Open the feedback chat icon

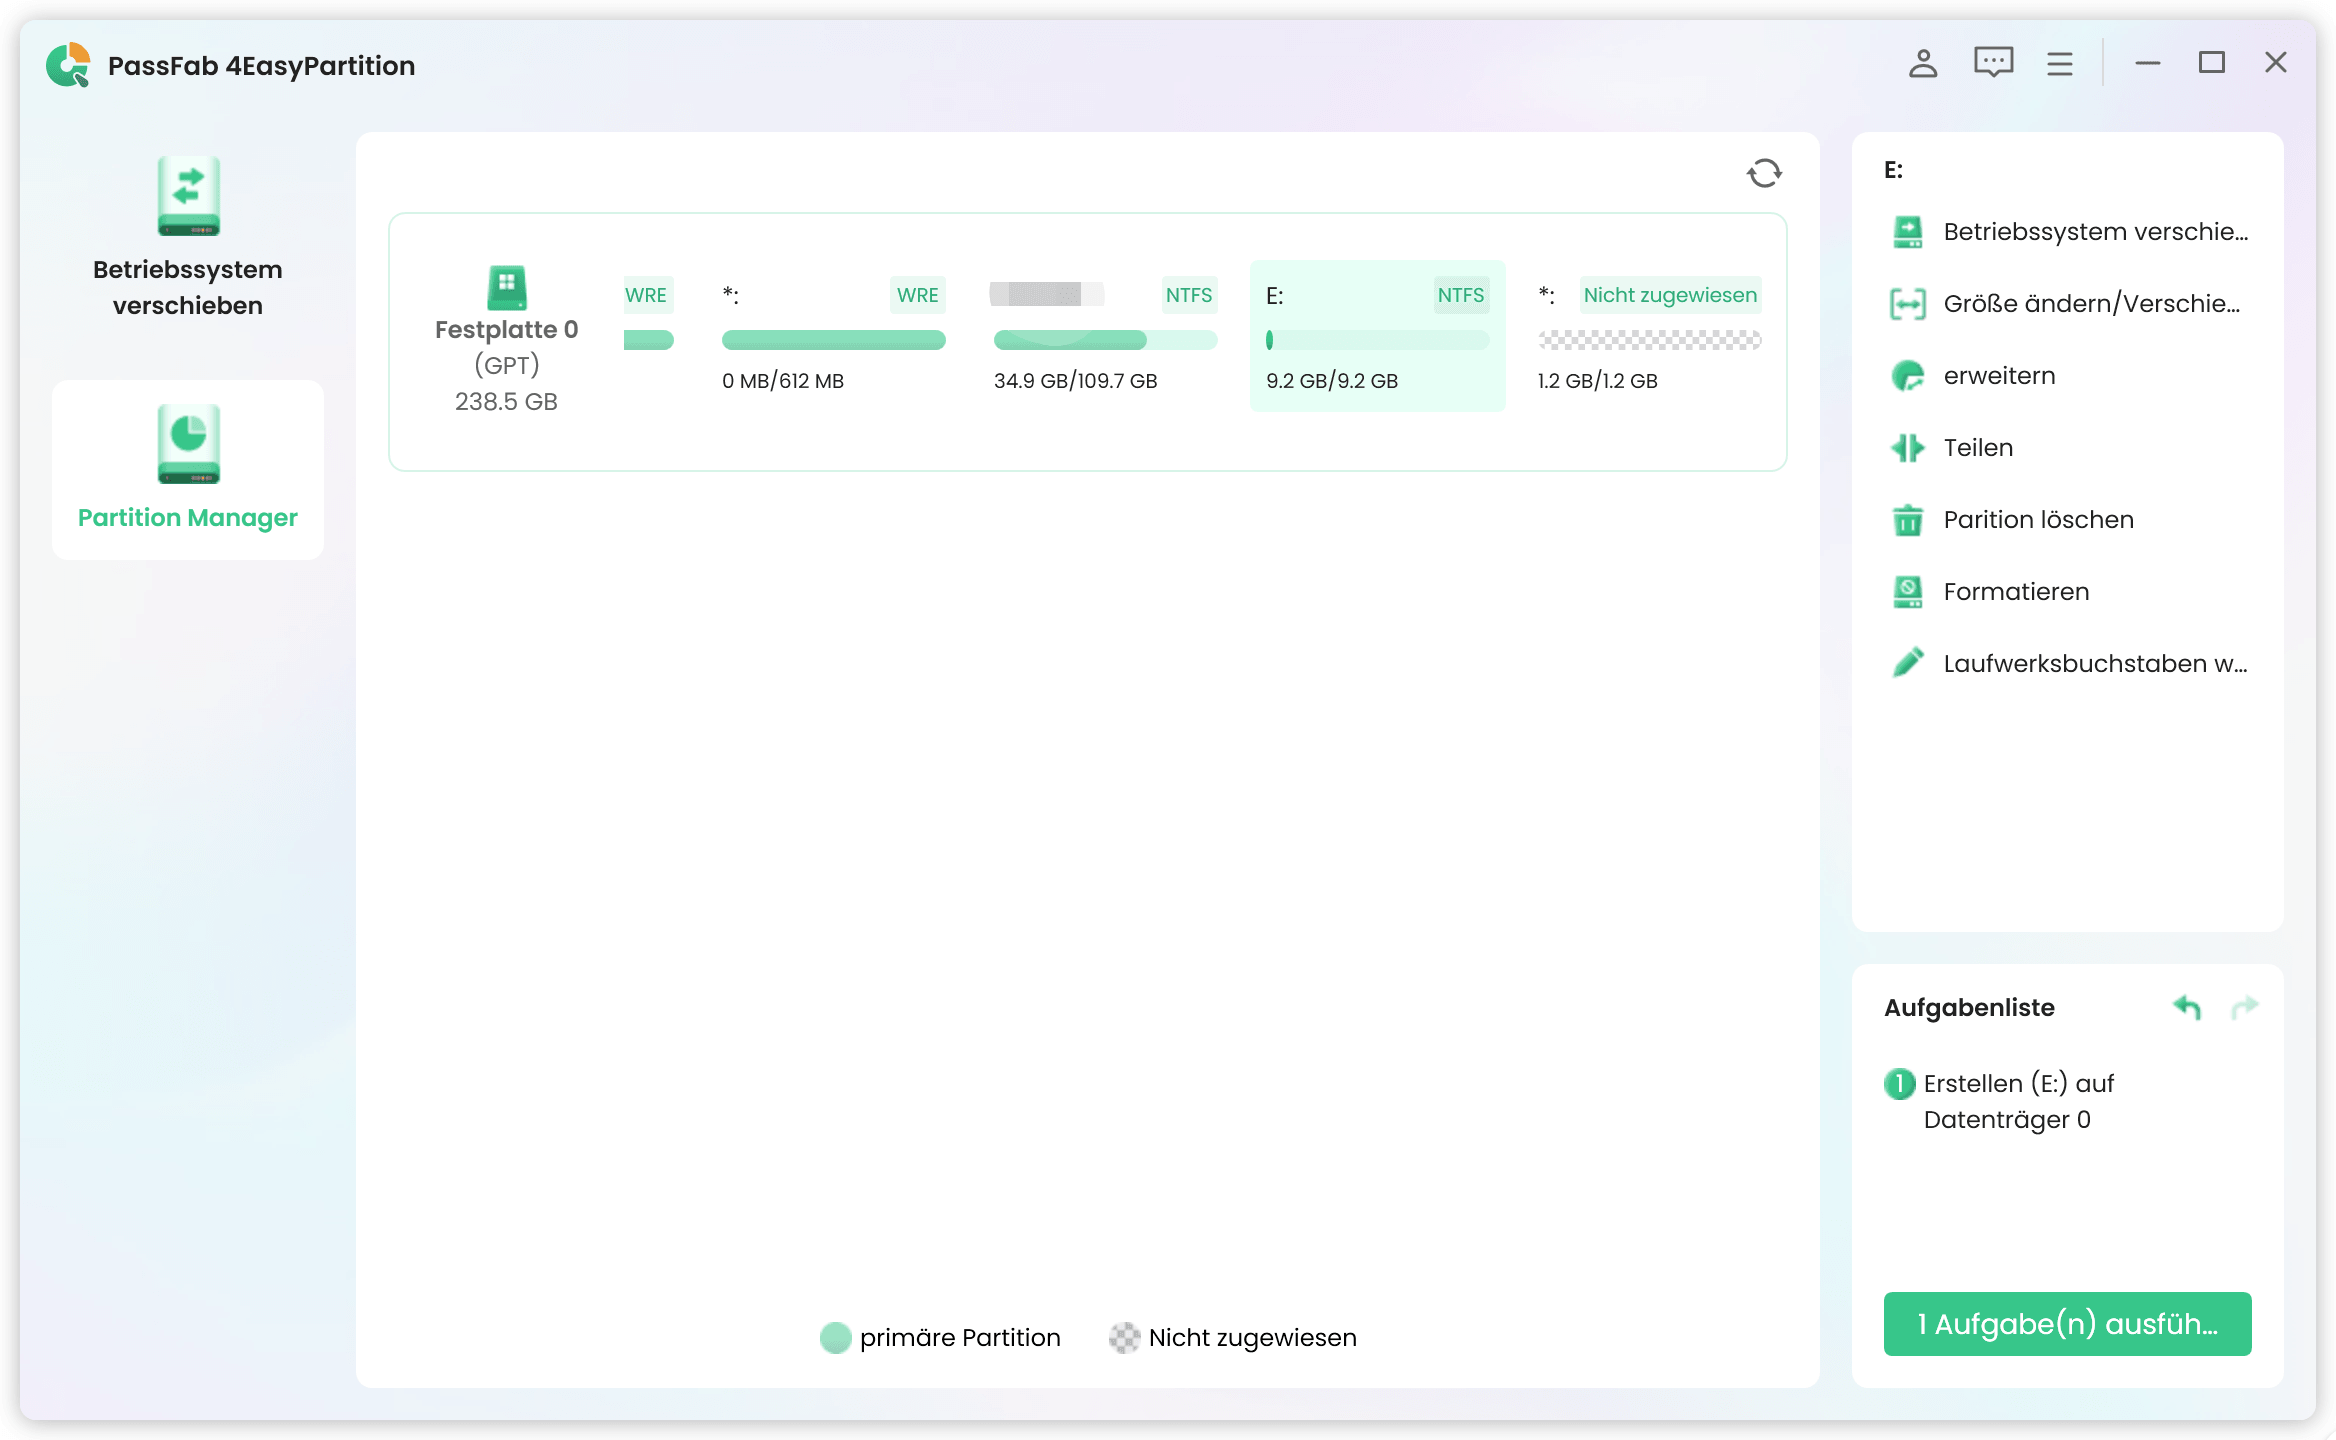[x=1993, y=64]
